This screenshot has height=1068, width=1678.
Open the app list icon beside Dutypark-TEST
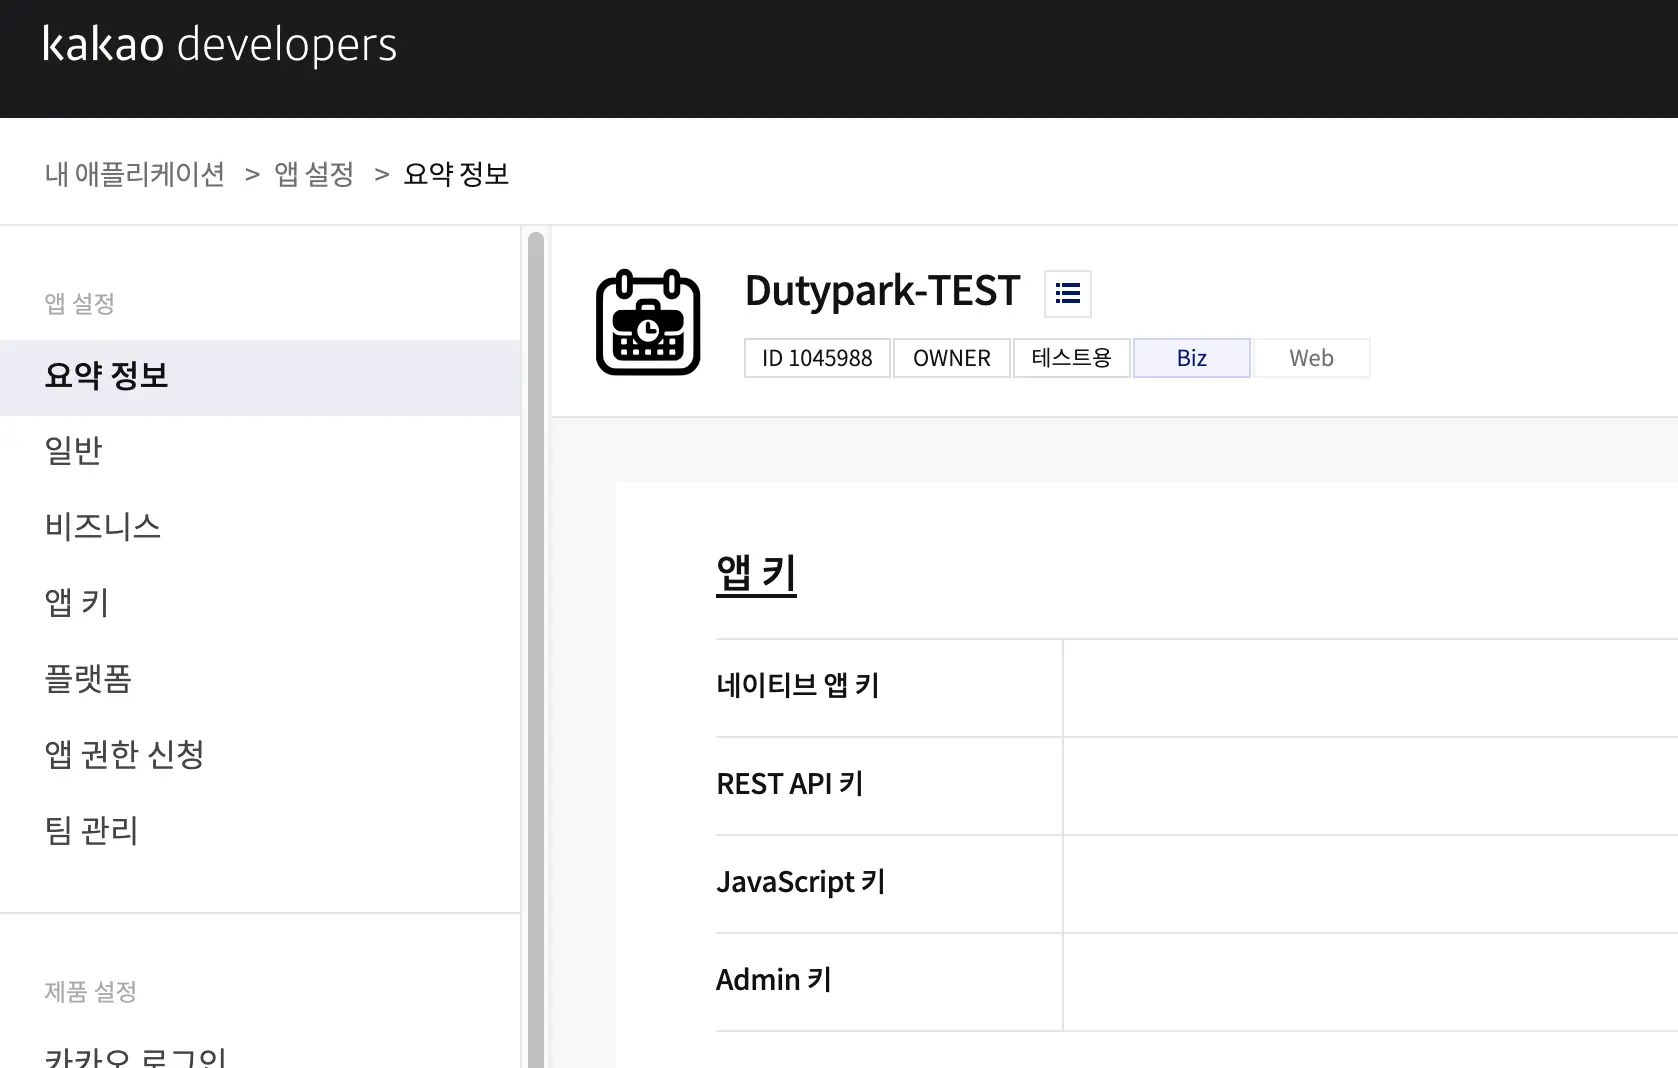click(1067, 293)
